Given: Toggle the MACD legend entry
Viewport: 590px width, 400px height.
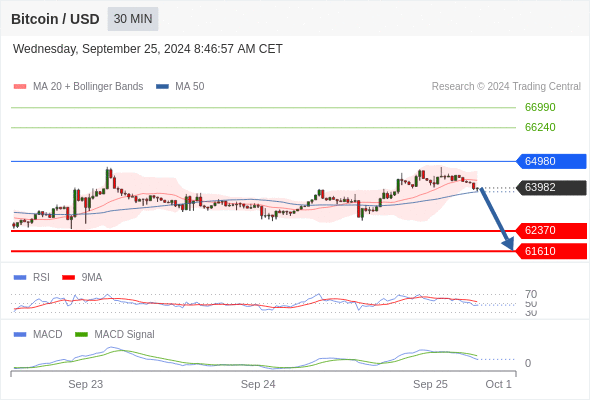Looking at the screenshot, I should tap(38, 334).
